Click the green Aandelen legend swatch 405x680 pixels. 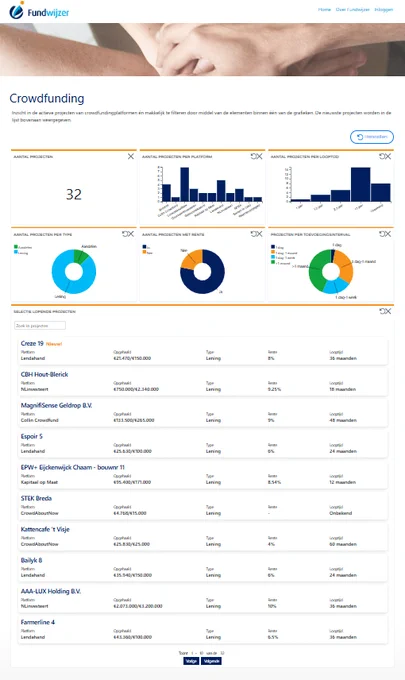16,247
